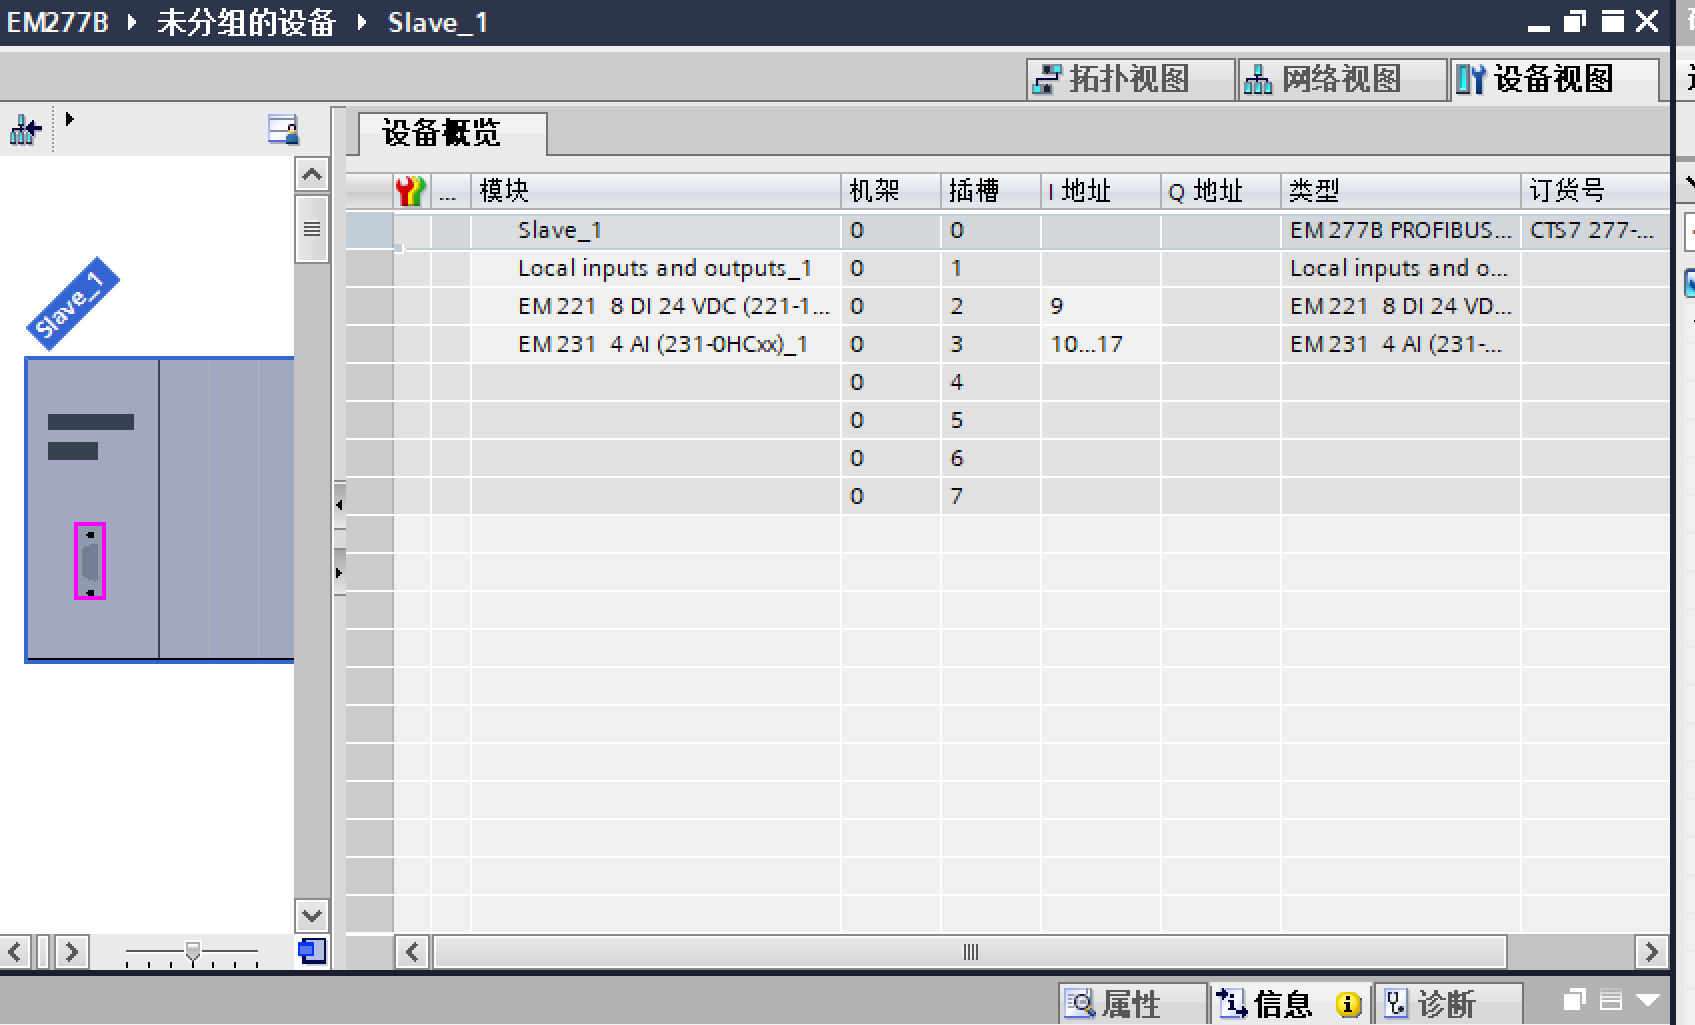
Task: Expand the inspector window with the down arrow
Action: 1648,999
